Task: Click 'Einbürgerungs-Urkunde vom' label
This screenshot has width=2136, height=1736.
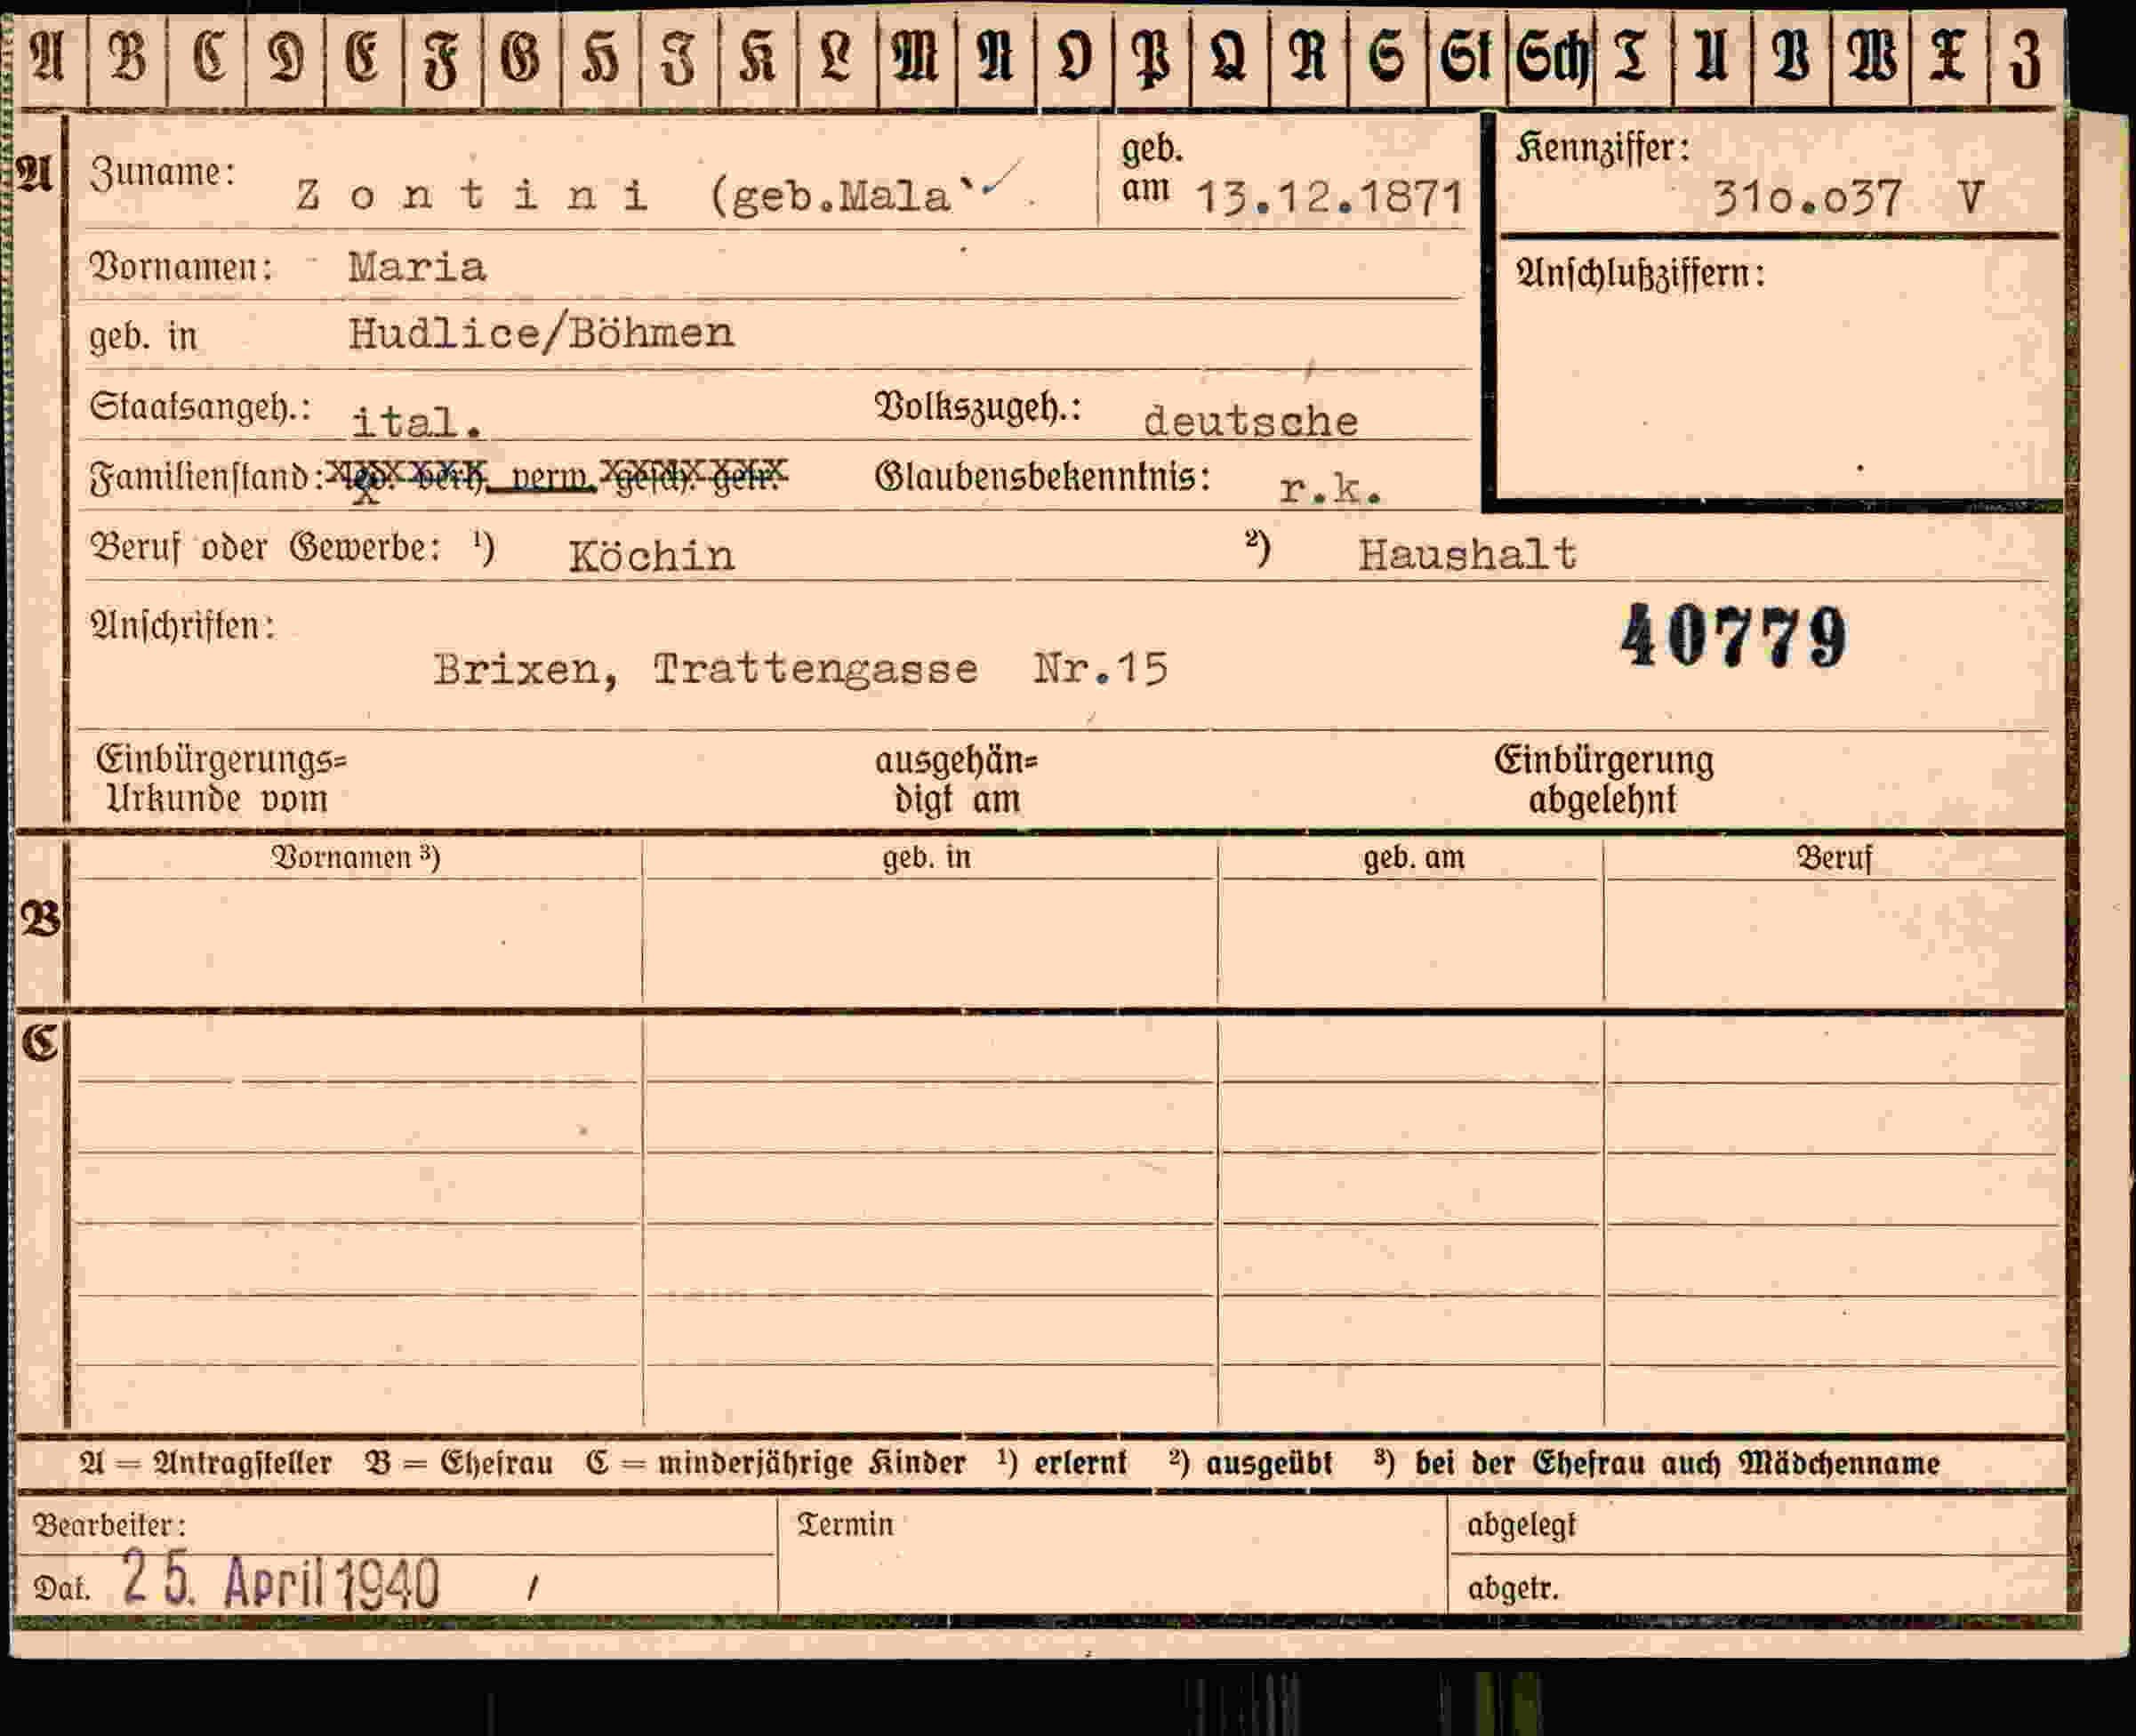Action: coord(221,779)
